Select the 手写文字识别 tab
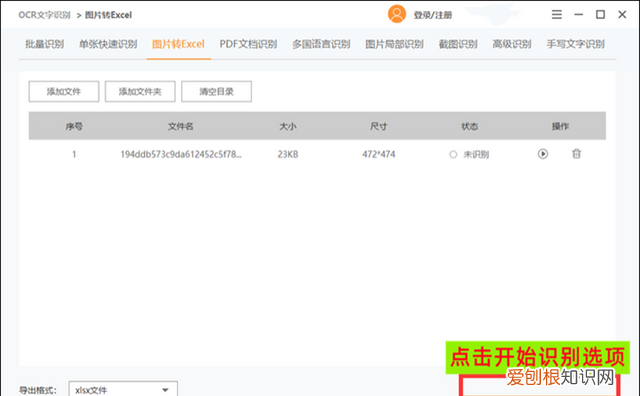 576,44
